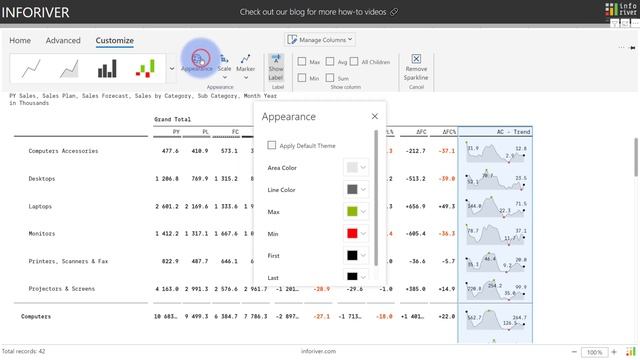Click the Min red color swatch
The height and width of the screenshot is (360, 640).
click(x=352, y=233)
